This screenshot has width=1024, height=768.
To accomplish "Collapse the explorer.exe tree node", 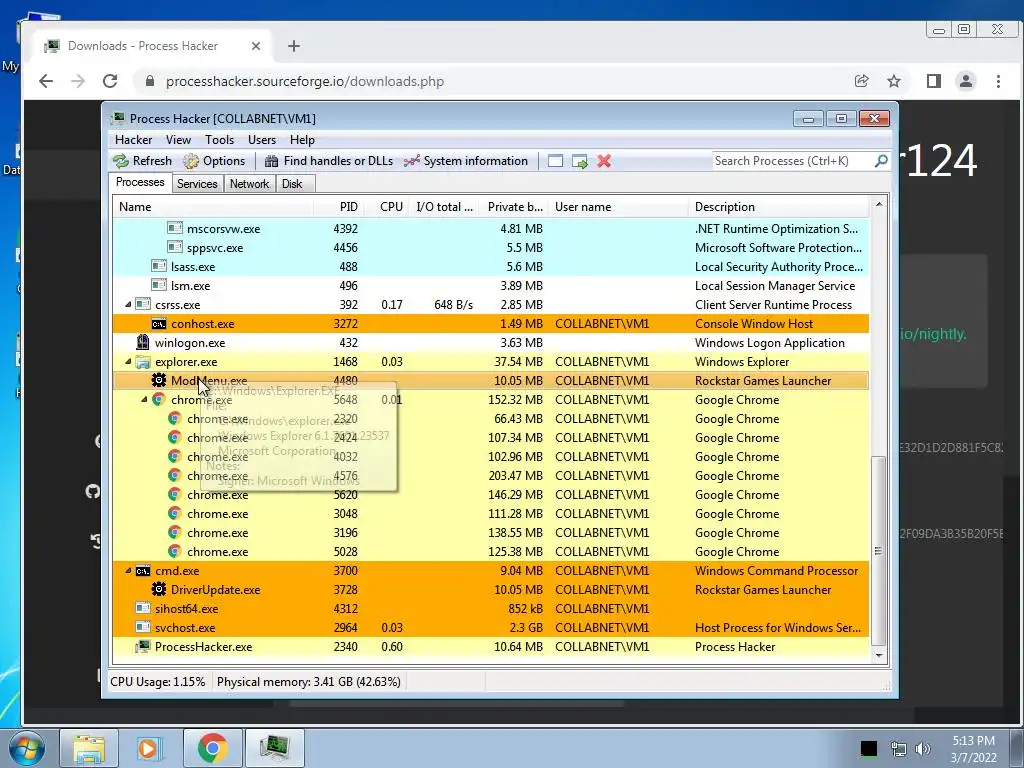I will (x=128, y=361).
